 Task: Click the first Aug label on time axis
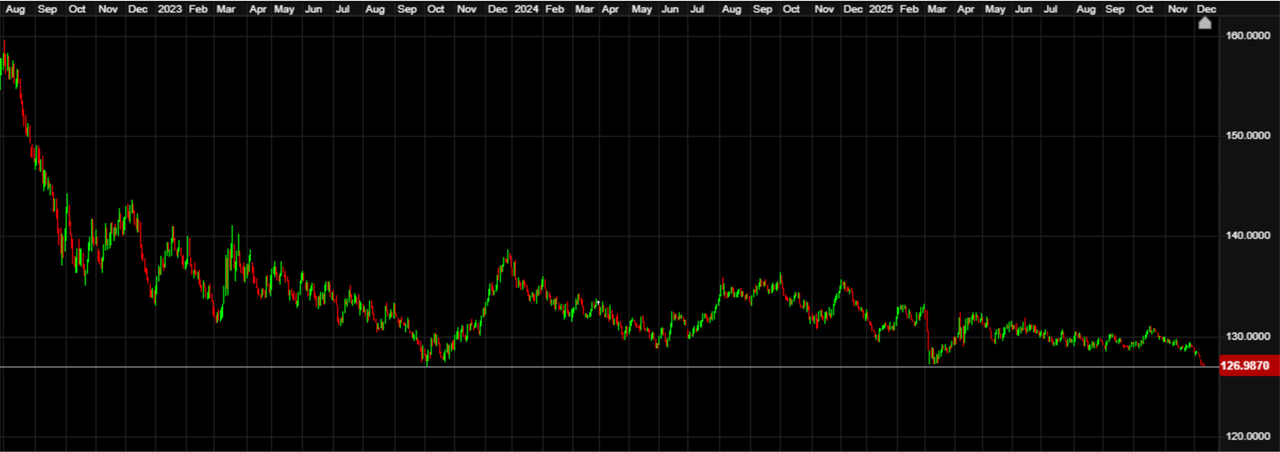(x=15, y=8)
